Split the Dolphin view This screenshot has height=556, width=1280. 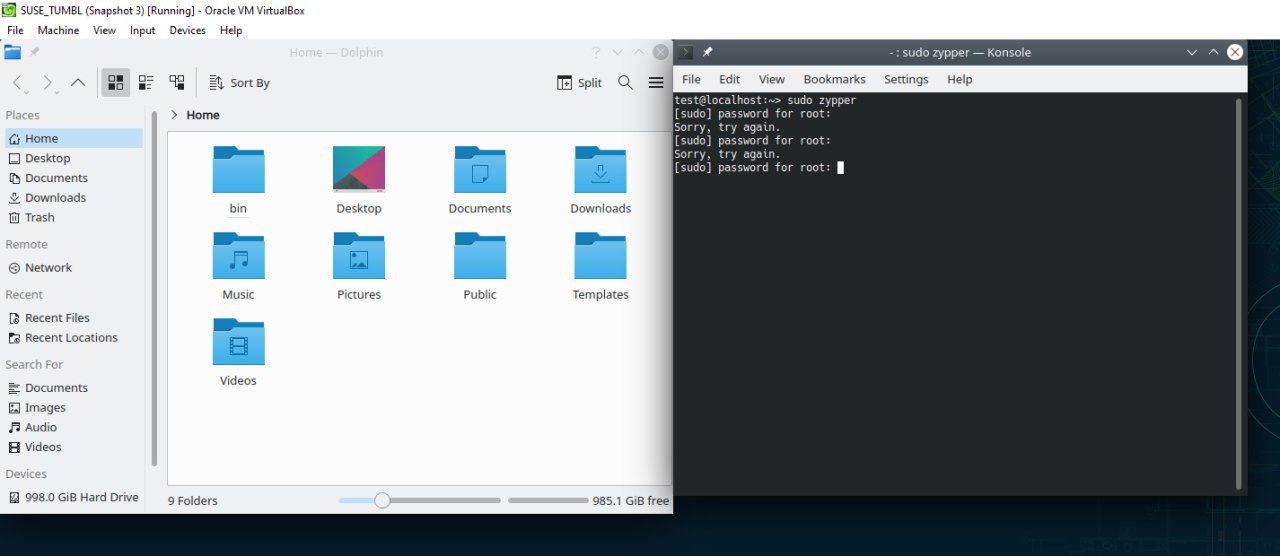pos(579,83)
